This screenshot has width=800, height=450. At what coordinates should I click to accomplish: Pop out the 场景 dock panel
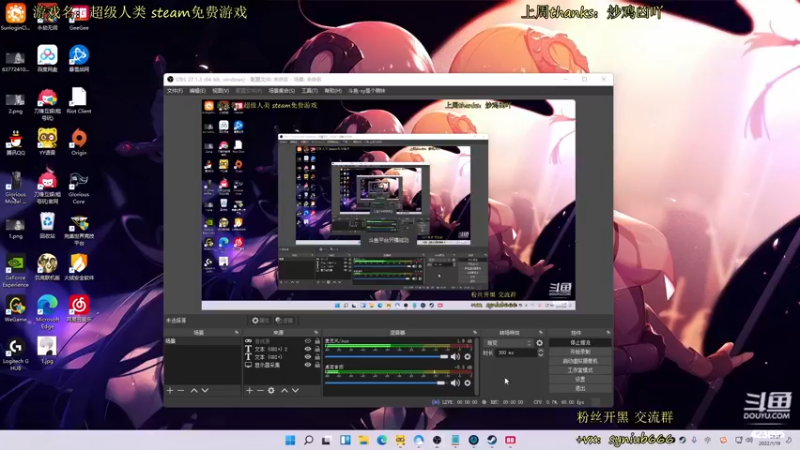click(236, 333)
